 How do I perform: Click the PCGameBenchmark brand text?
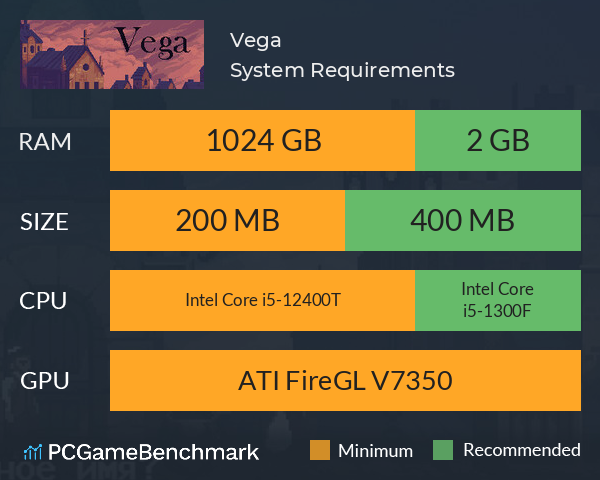[153, 452]
